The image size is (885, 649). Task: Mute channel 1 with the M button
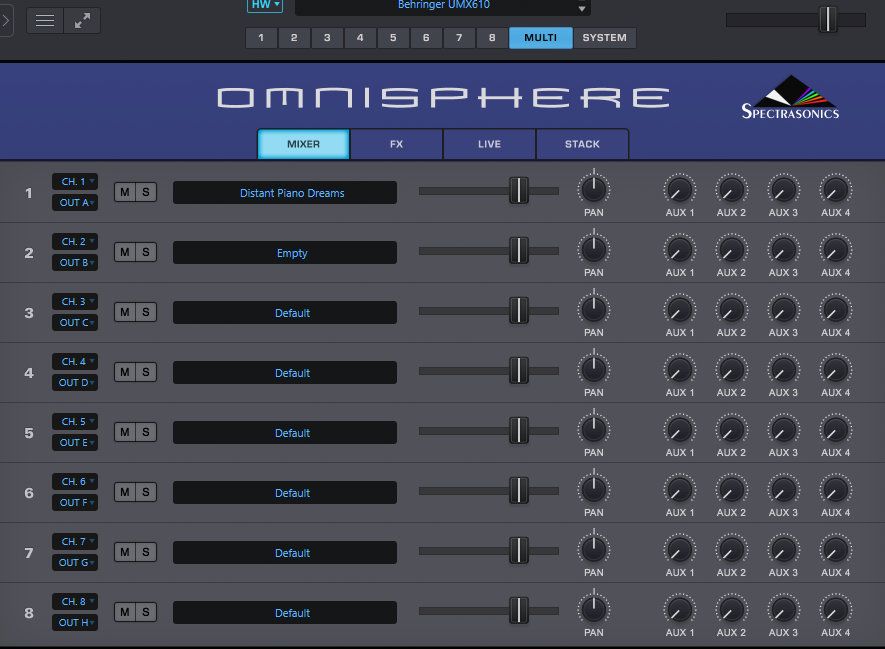(125, 192)
